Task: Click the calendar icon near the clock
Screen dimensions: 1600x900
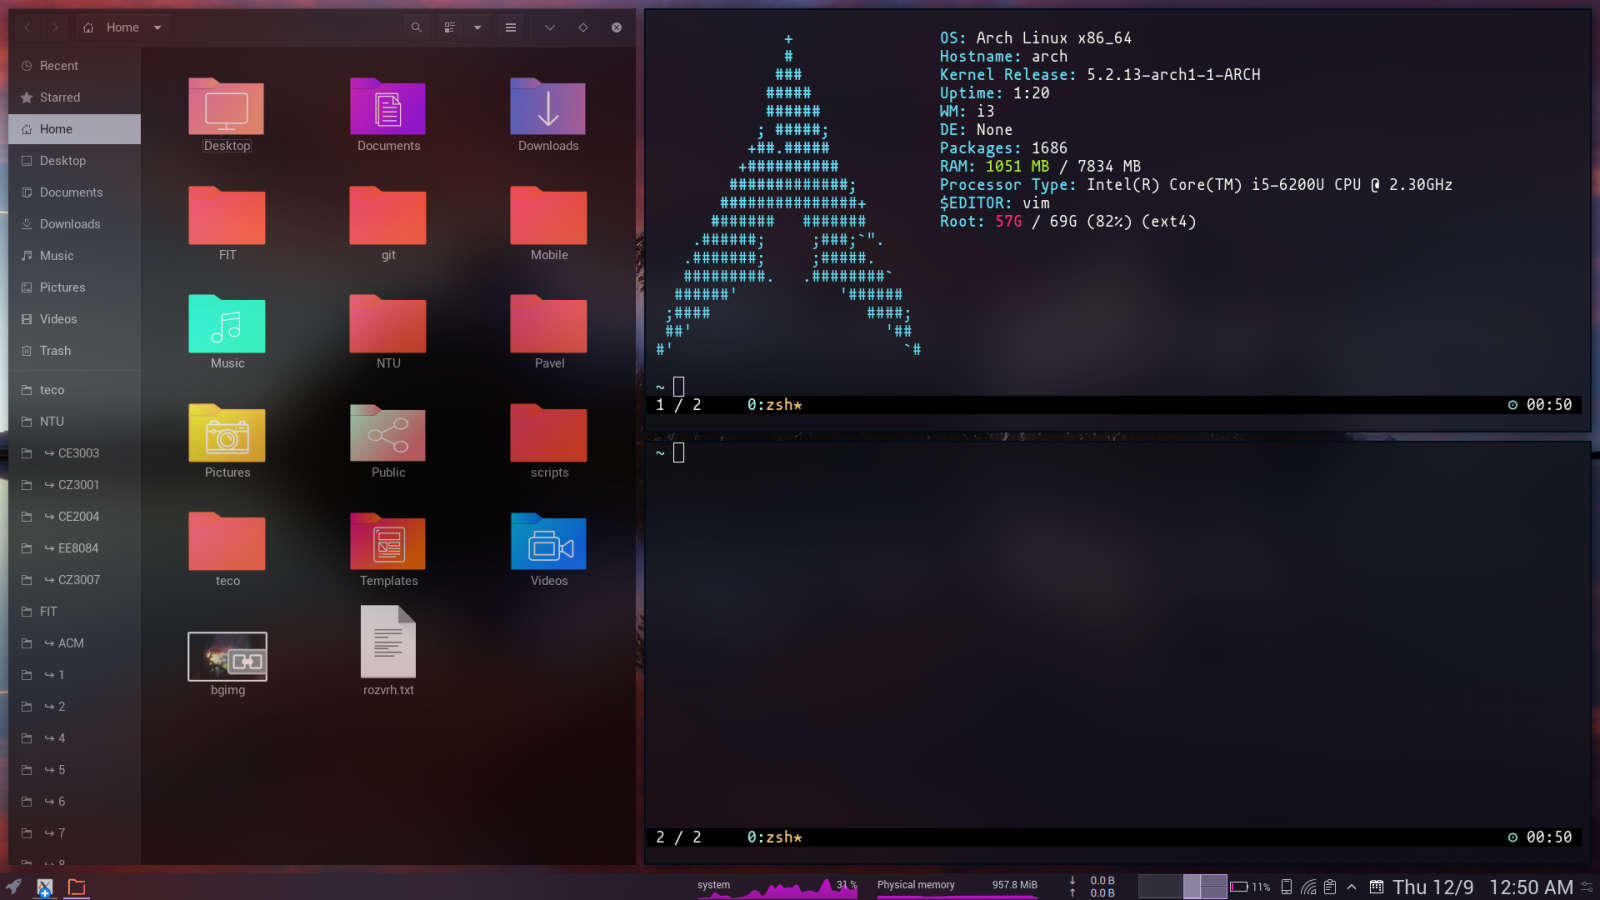Action: 1377,886
